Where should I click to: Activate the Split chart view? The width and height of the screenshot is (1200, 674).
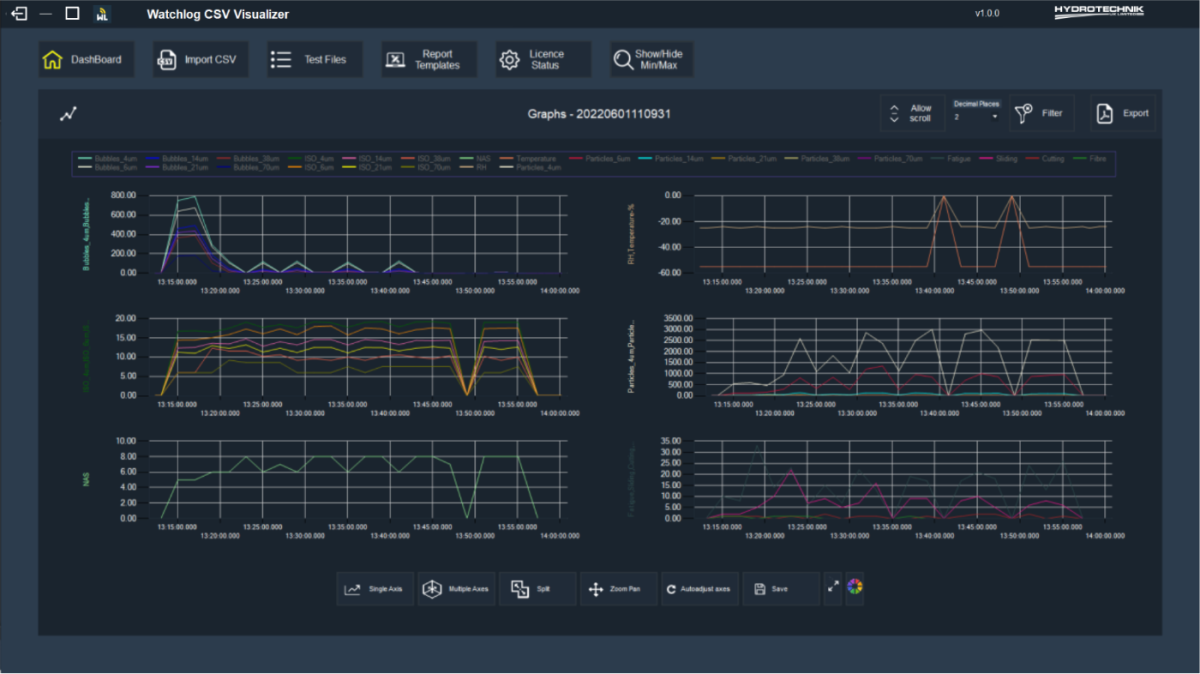pyautogui.click(x=537, y=589)
